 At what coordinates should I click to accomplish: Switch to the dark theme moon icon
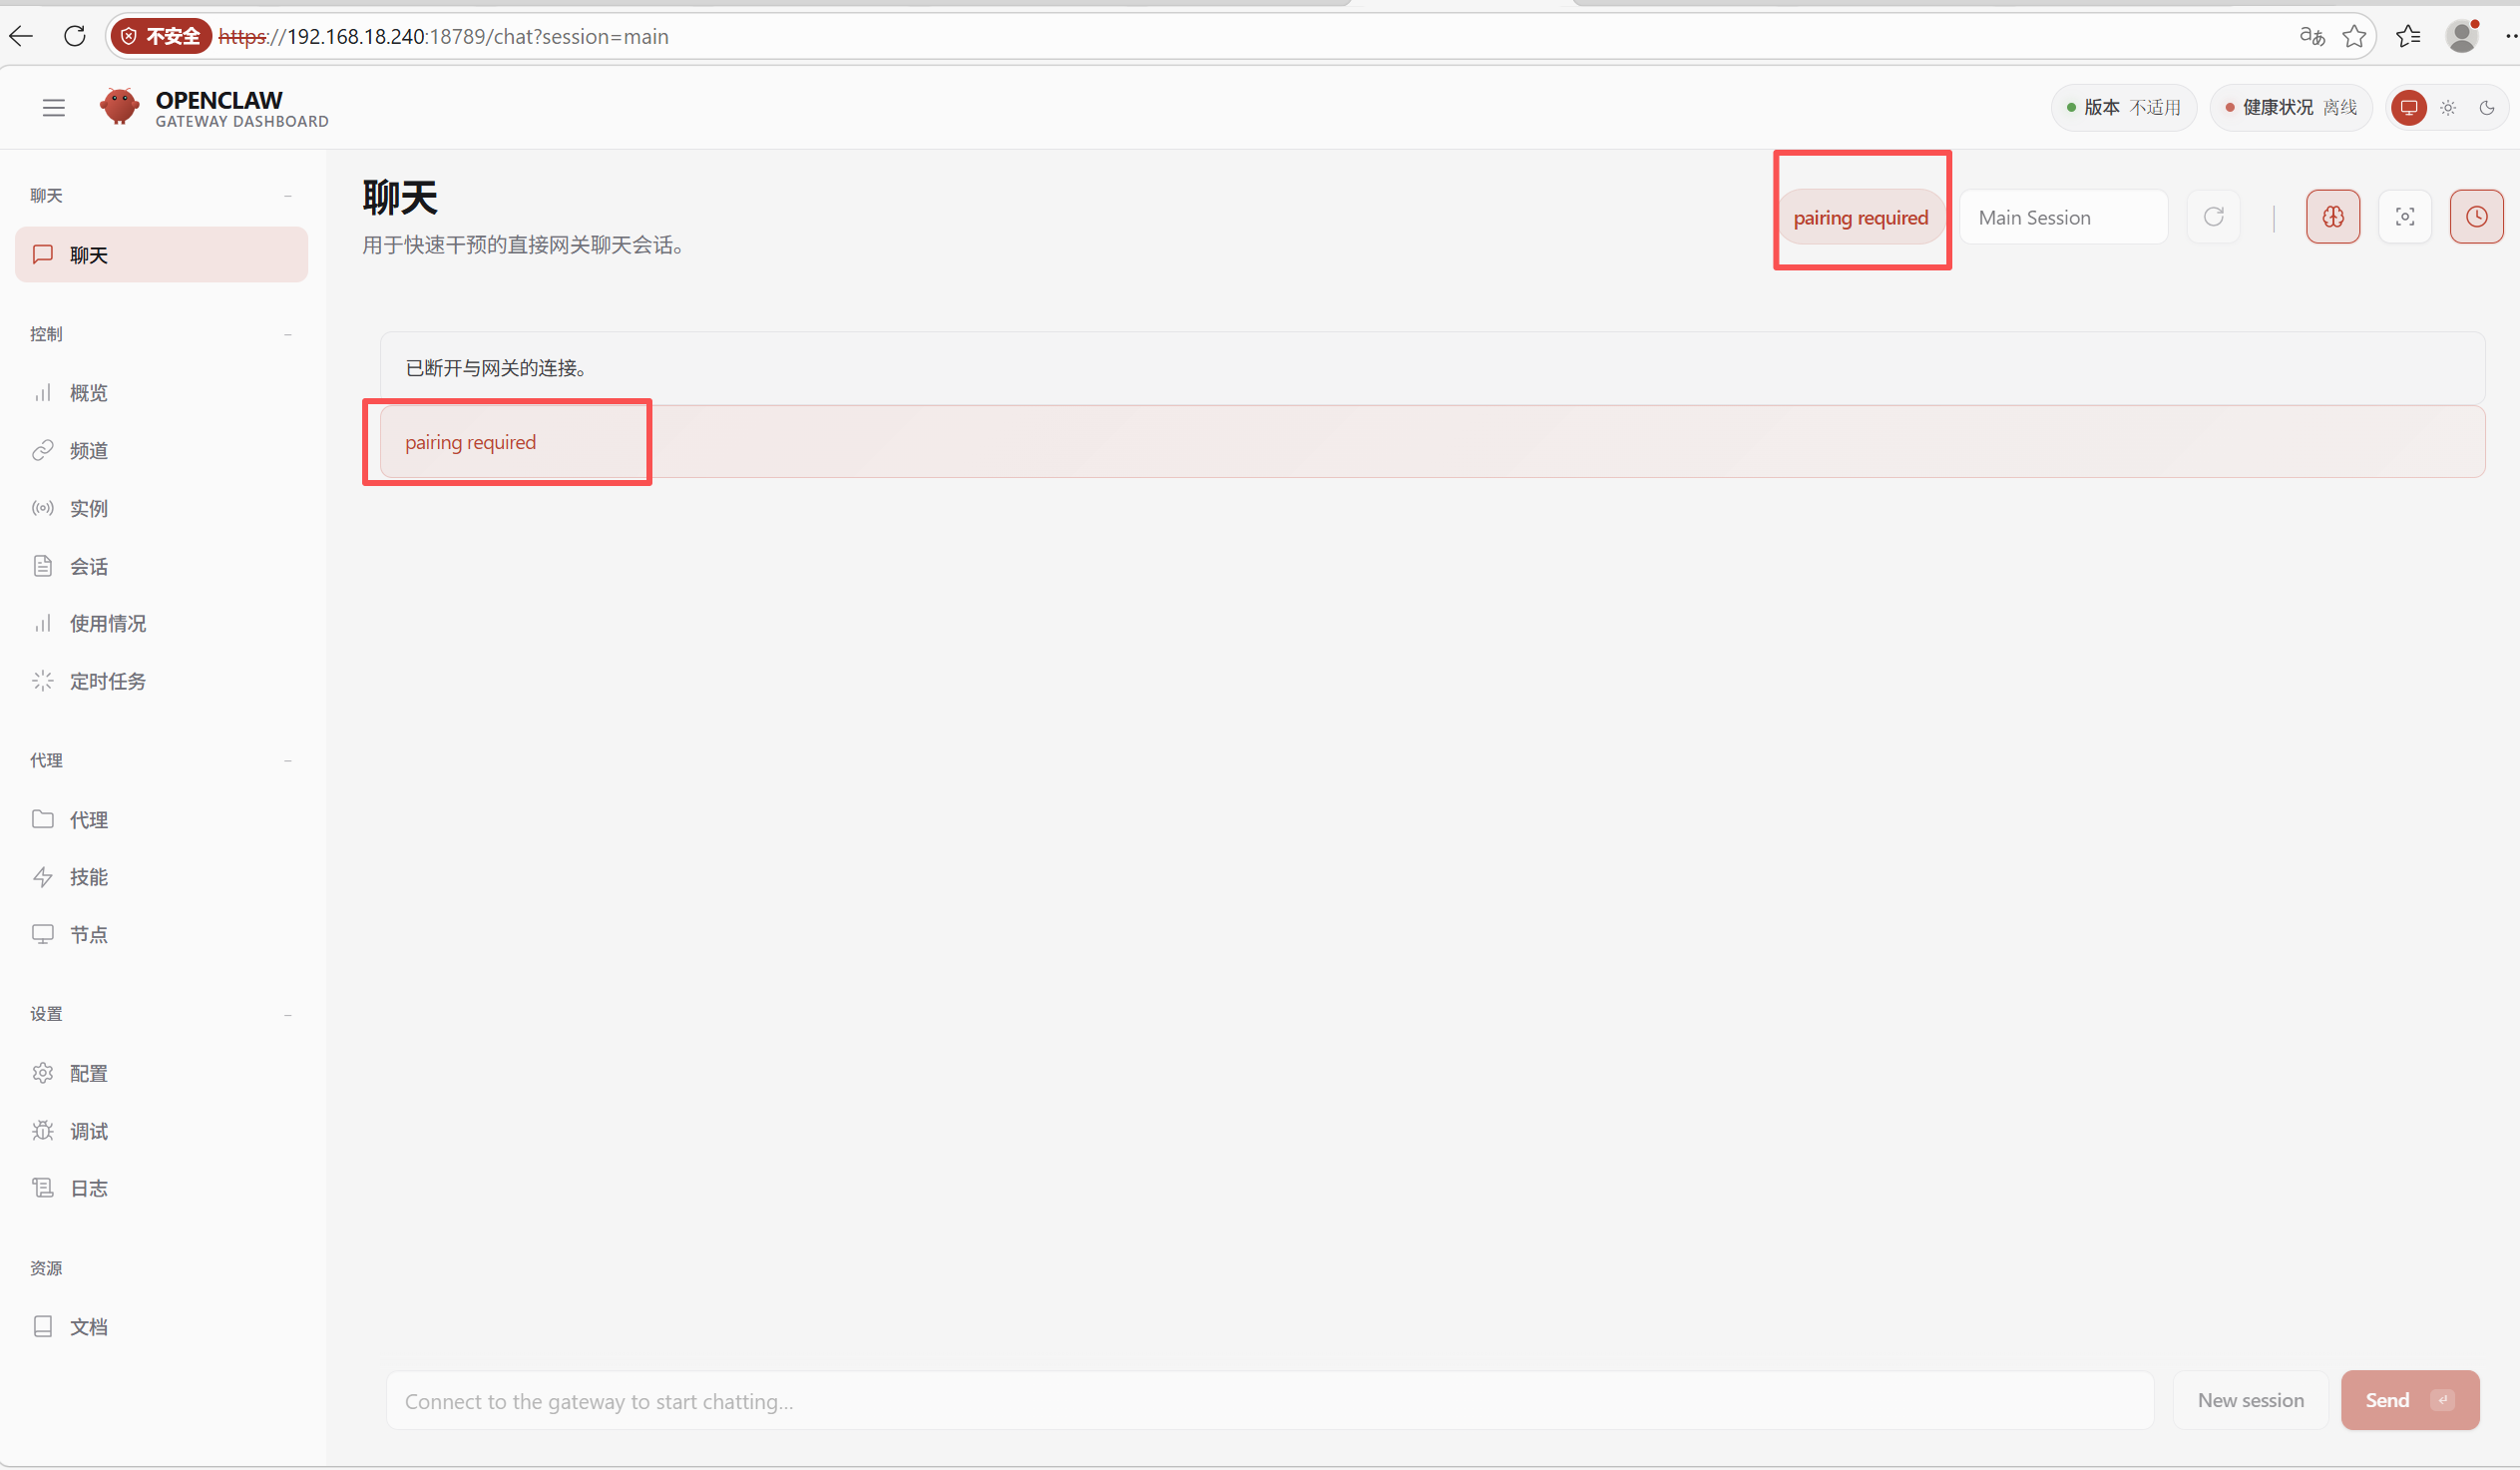[x=2486, y=108]
